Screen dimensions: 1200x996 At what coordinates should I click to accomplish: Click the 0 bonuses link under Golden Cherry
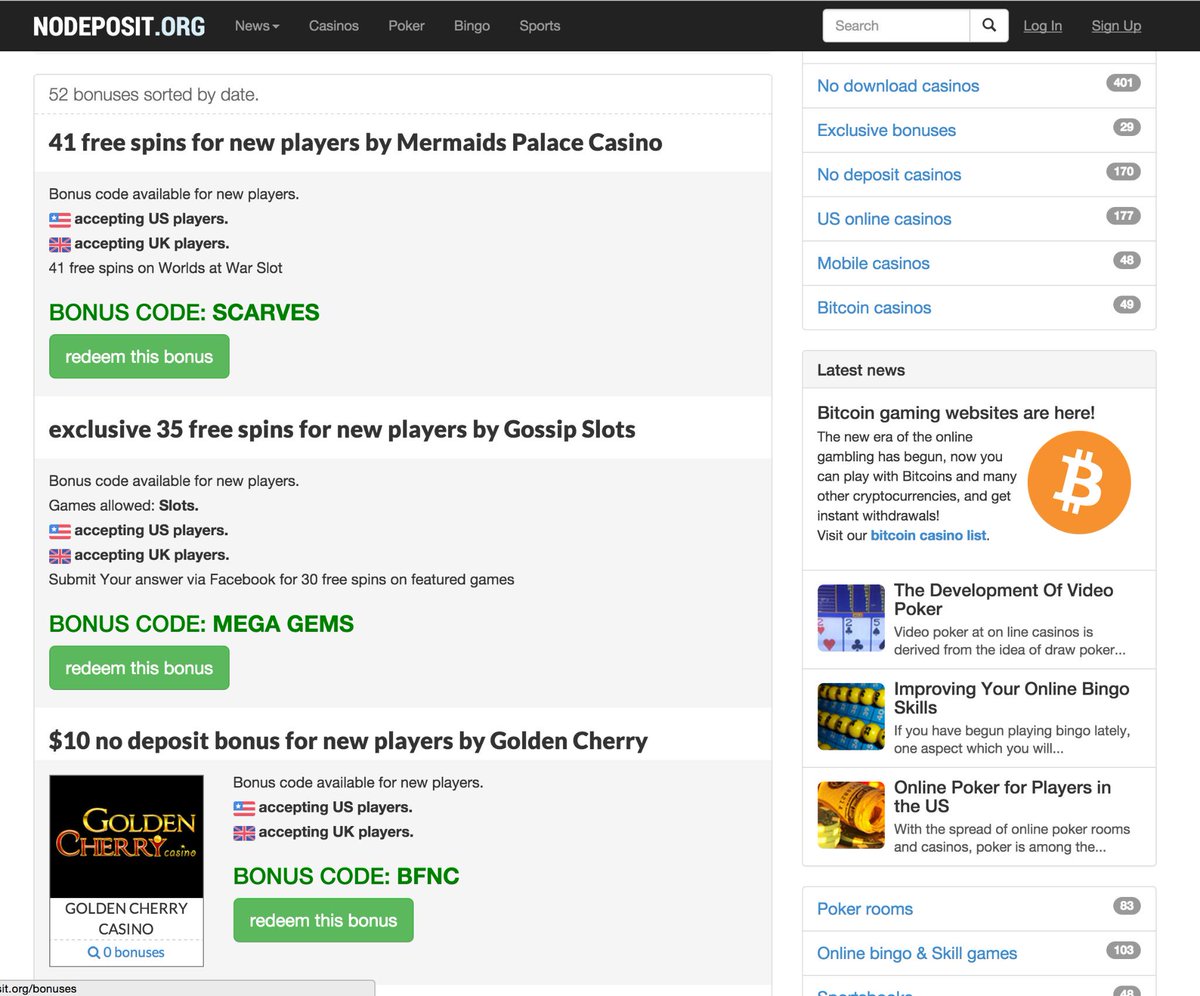coord(126,953)
